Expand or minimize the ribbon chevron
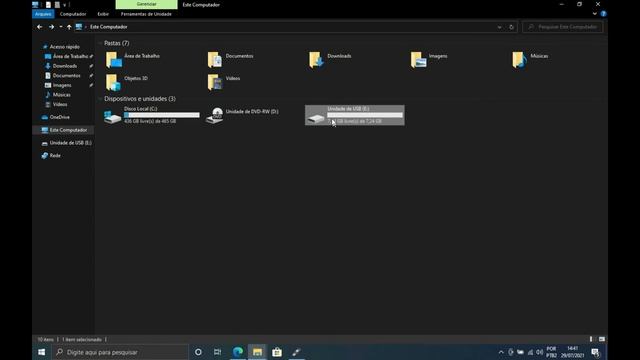640x360 pixels. [x=595, y=14]
